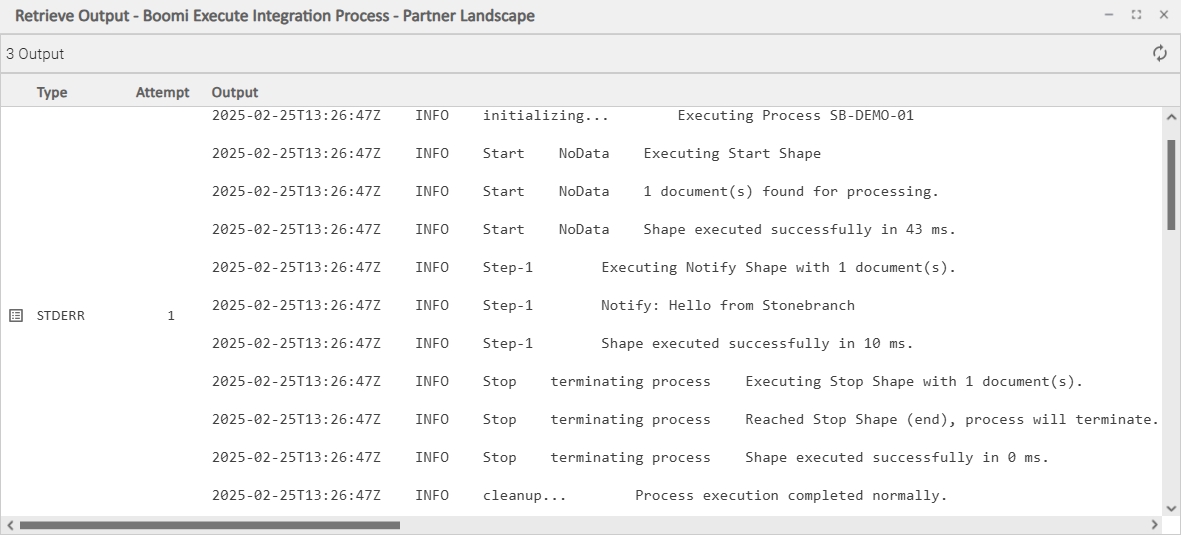Click the '3 Output' count label

click(x=35, y=54)
